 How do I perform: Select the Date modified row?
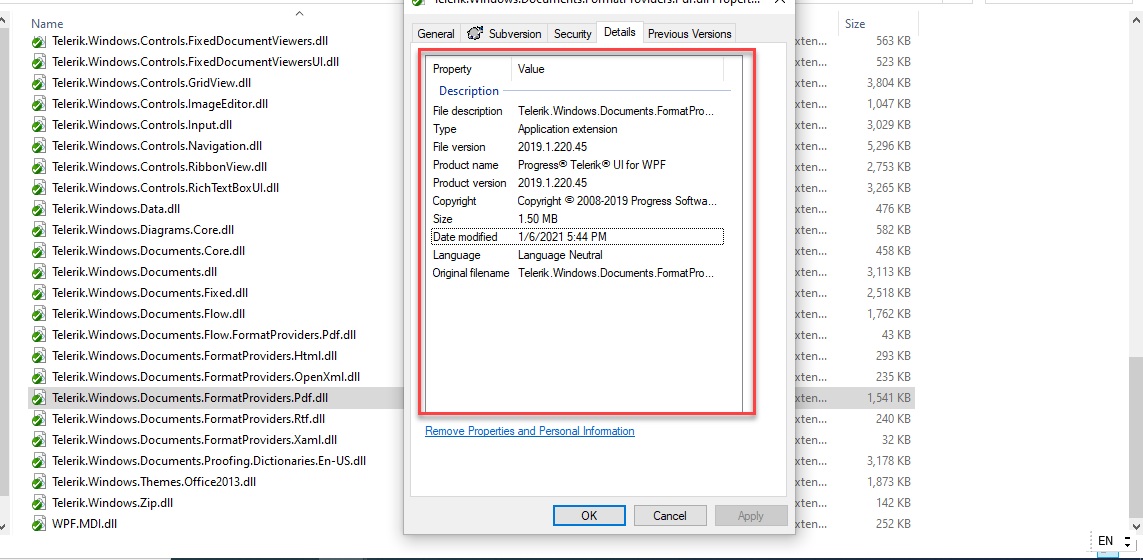point(577,237)
